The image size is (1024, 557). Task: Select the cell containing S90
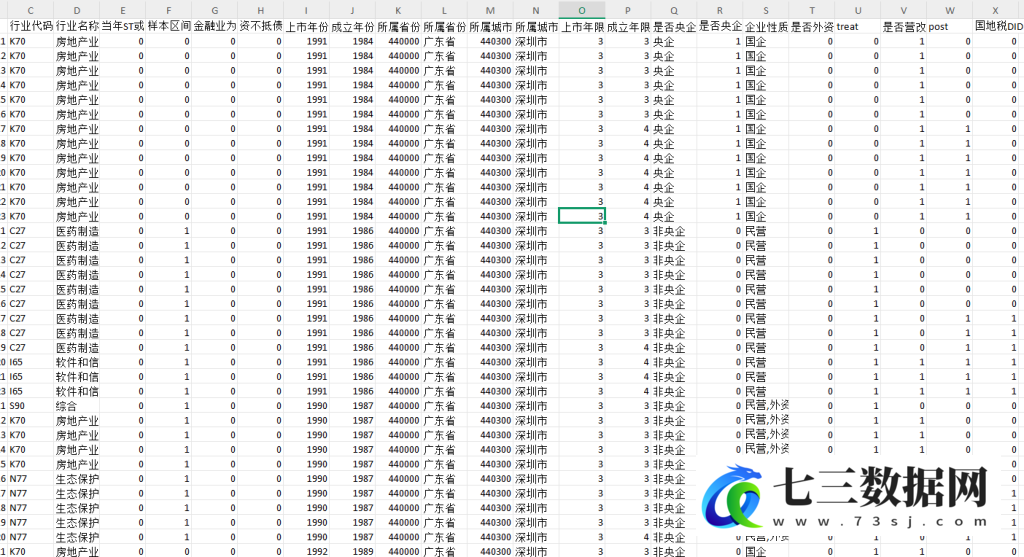(31, 406)
